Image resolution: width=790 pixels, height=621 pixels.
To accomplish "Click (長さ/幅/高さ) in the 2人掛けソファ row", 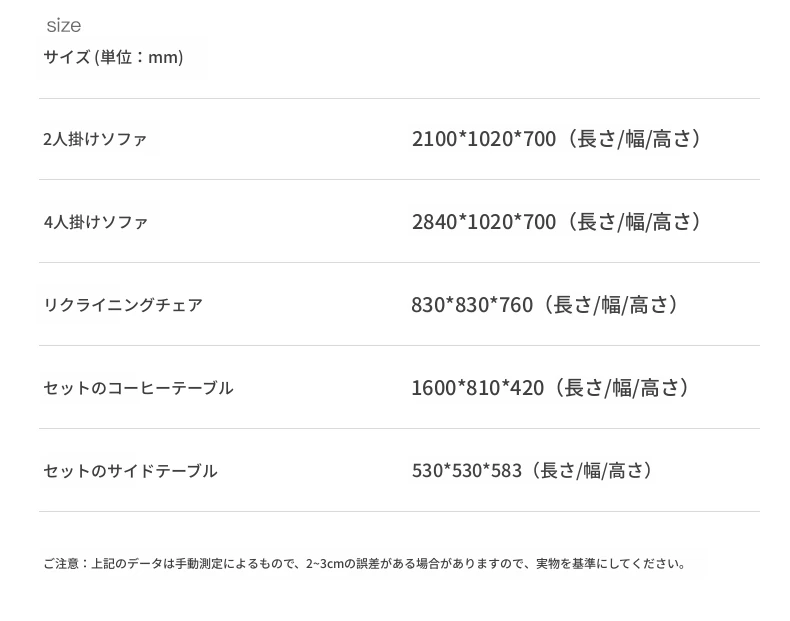I will tap(634, 139).
